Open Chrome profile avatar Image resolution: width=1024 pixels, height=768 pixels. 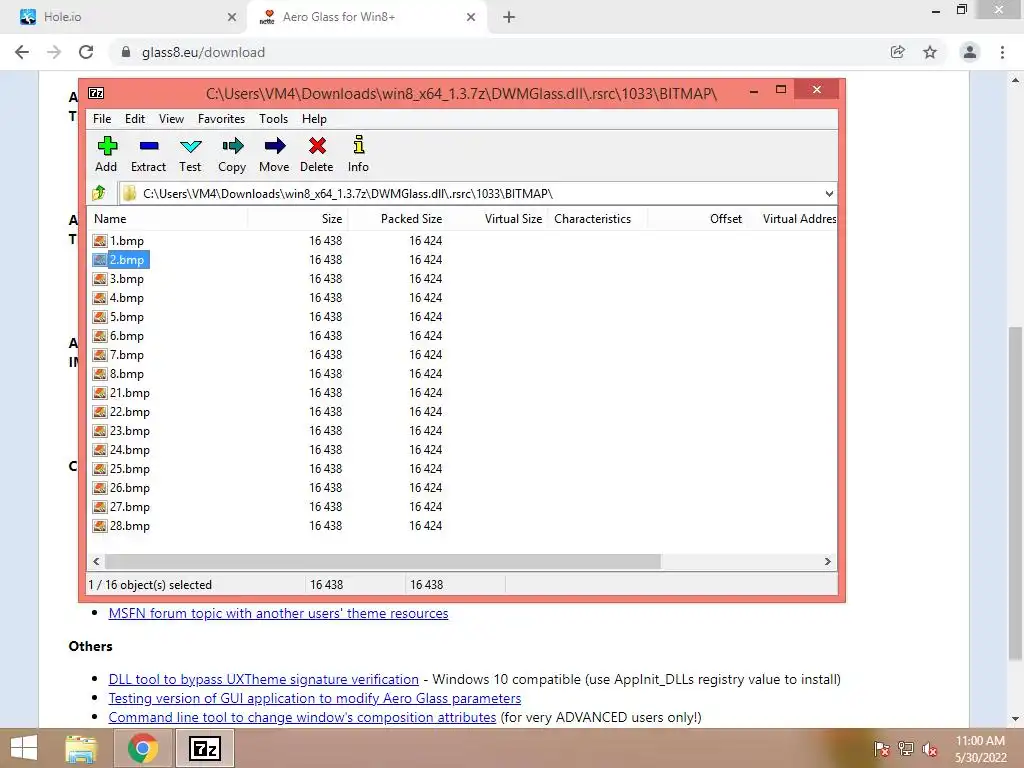point(970,52)
